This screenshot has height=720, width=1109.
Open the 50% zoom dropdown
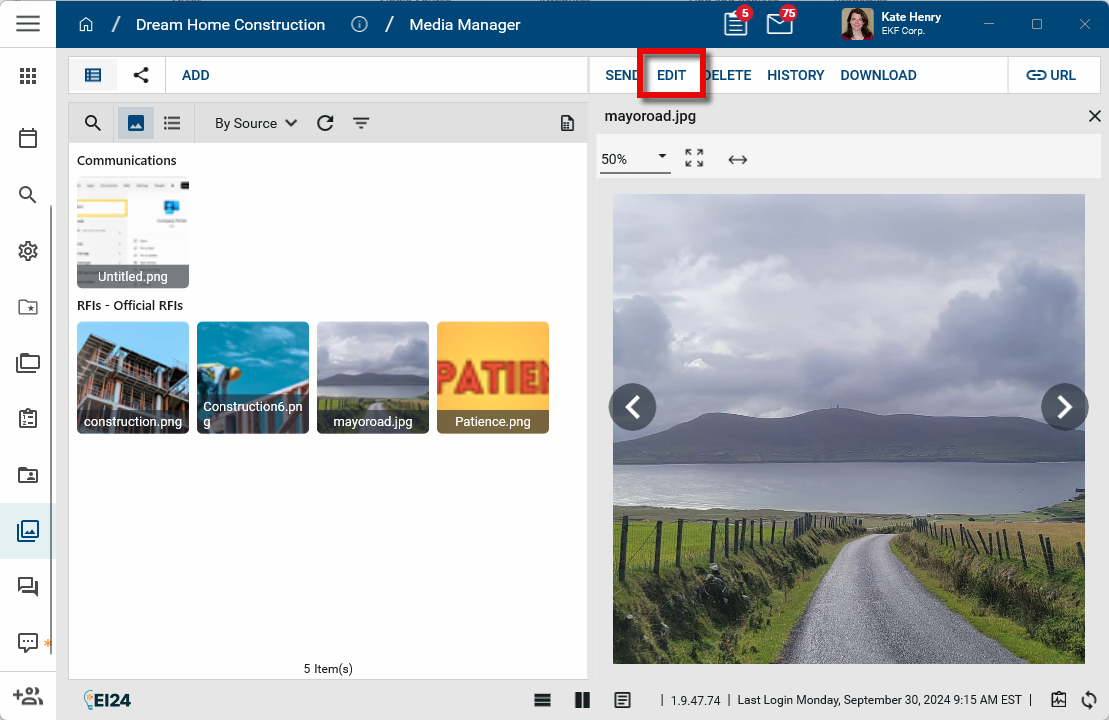pyautogui.click(x=634, y=158)
